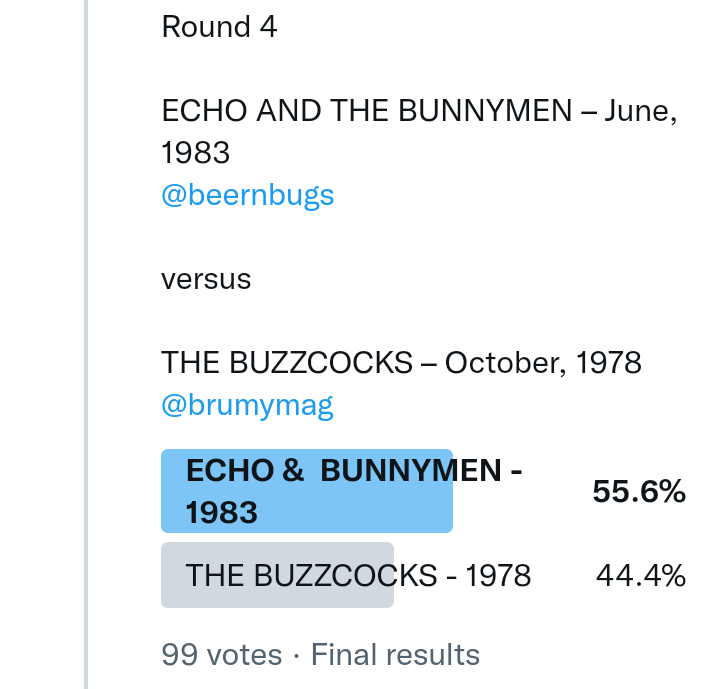The image size is (720, 689).
Task: Select the gray Buzzcocks poll bar
Action: point(277,575)
